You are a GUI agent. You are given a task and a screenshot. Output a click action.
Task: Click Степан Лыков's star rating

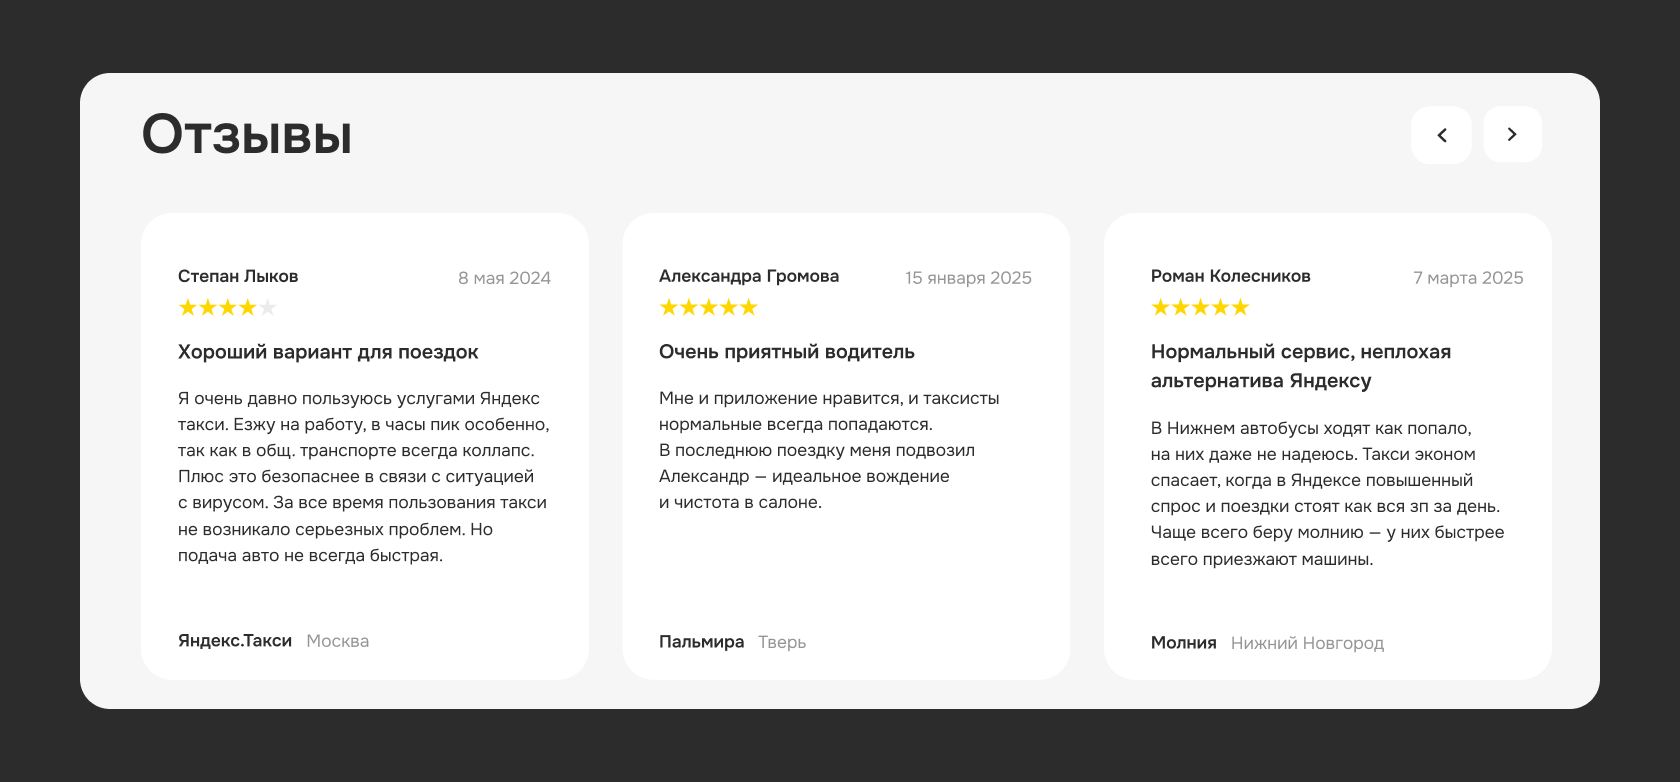pos(227,308)
